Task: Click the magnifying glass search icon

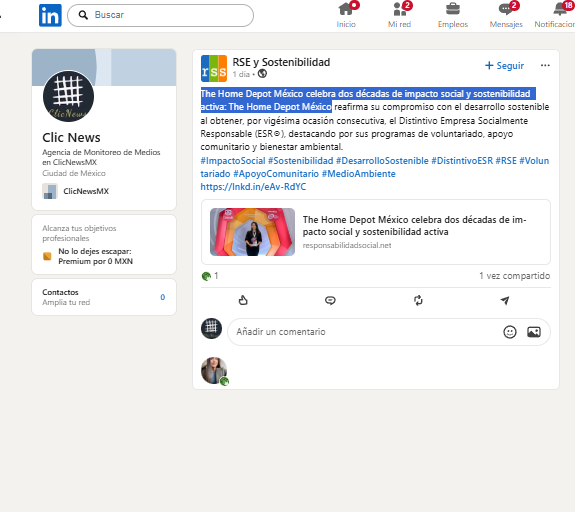Action: pyautogui.click(x=83, y=15)
